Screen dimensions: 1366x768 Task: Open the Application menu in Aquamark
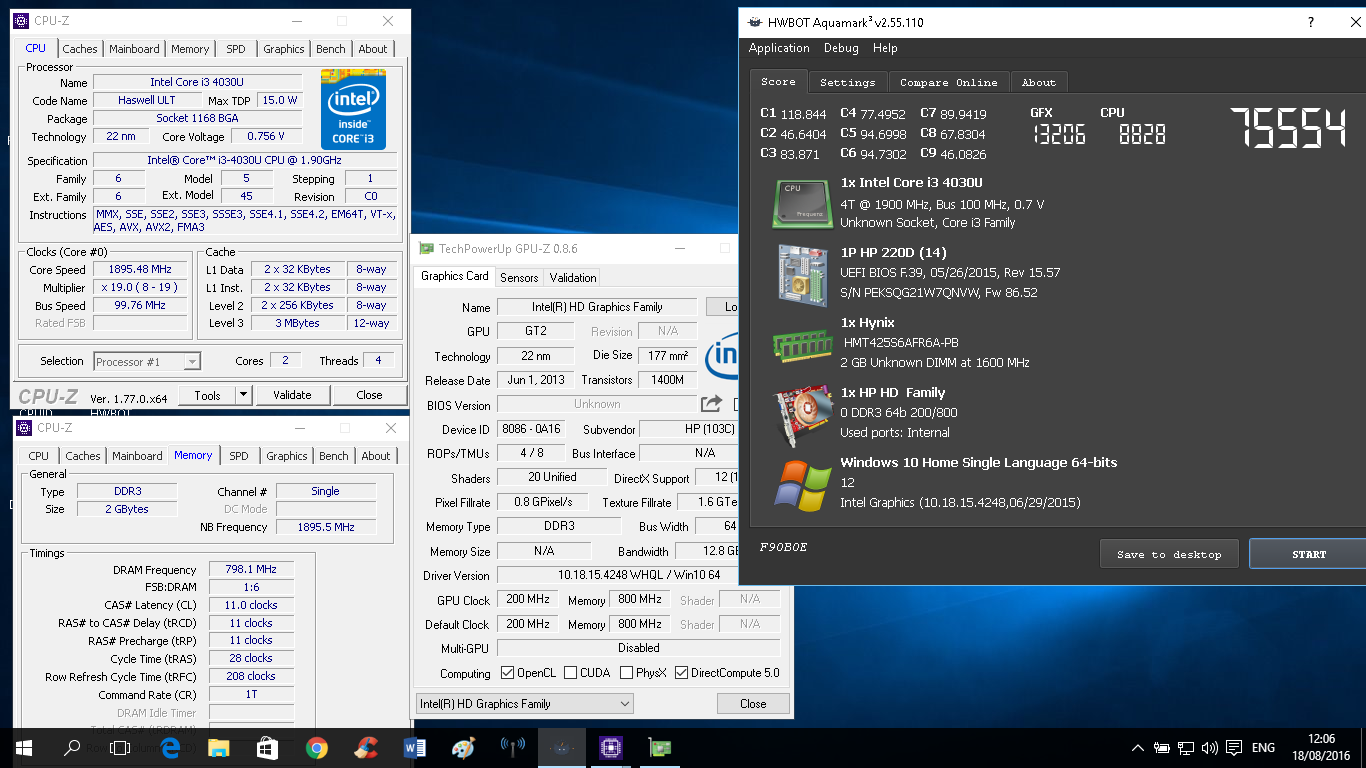tap(779, 48)
